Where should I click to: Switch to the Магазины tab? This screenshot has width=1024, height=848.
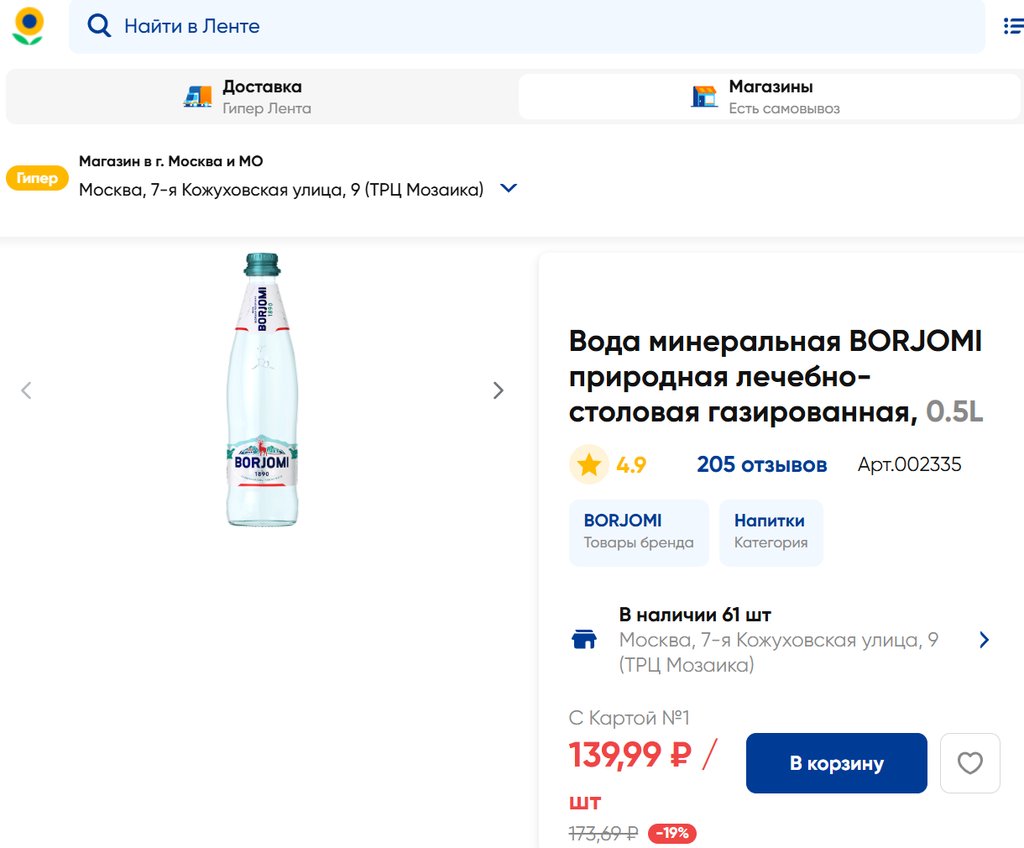(x=768, y=96)
